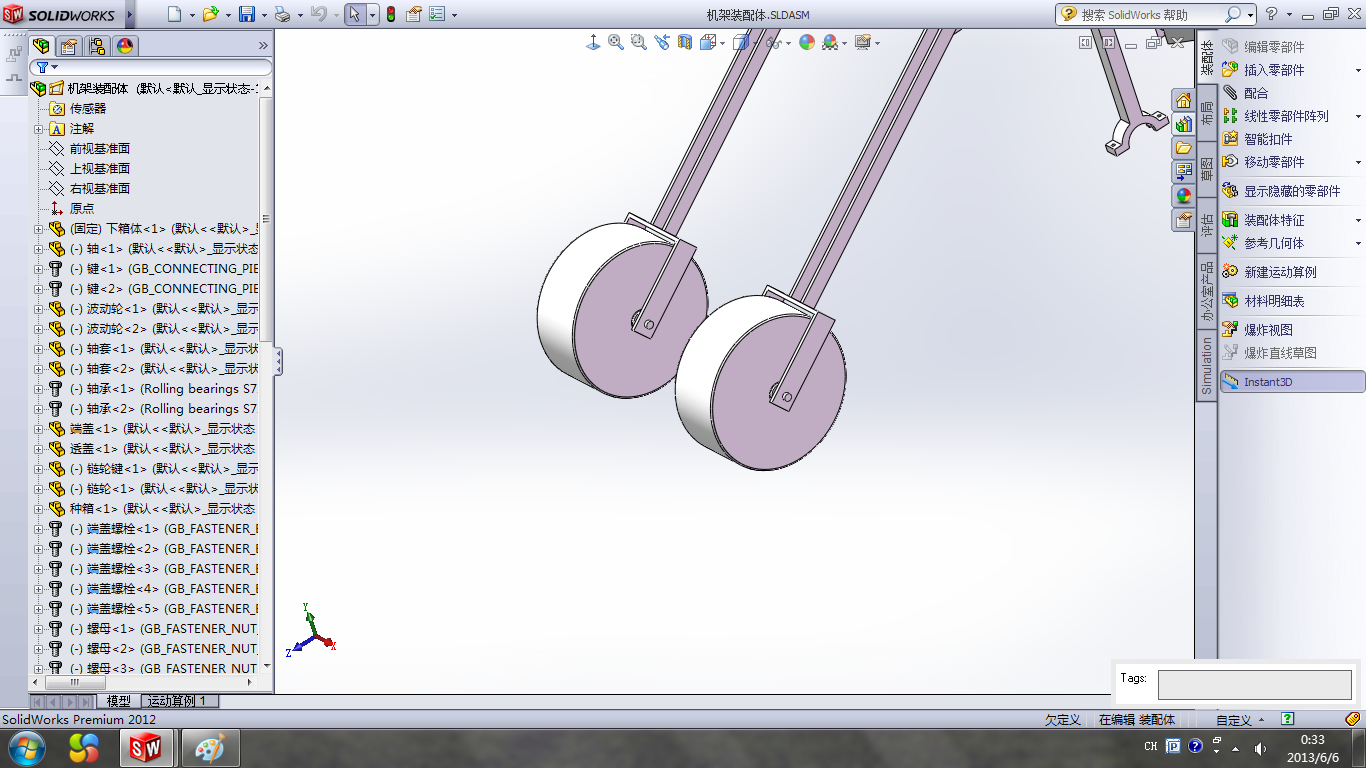Image resolution: width=1366 pixels, height=768 pixels.
Task: Select 前视基准面 plane in feature tree
Action: pos(100,149)
